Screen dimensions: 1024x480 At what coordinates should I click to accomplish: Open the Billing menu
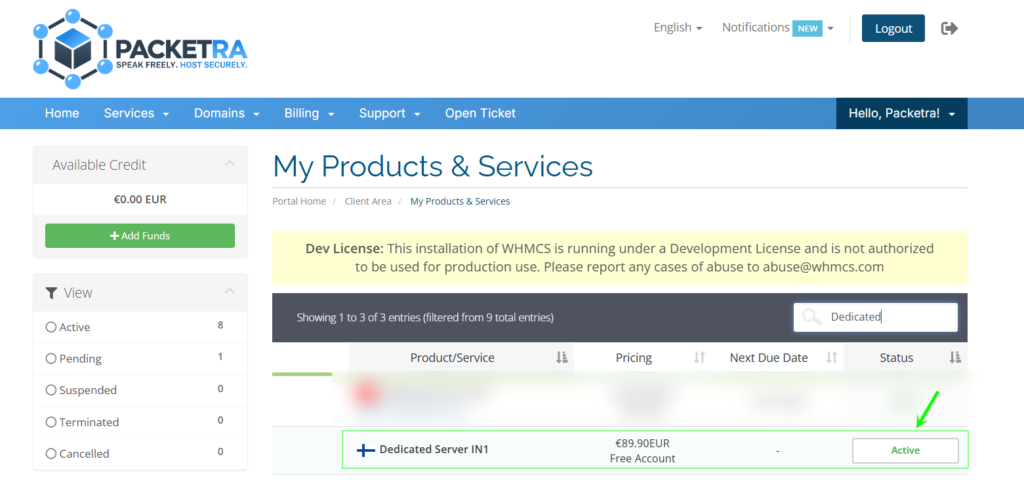click(x=310, y=113)
